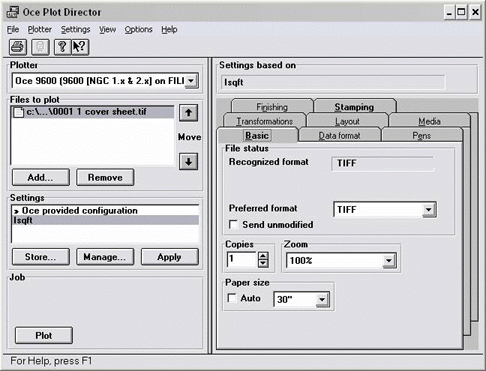This screenshot has height=371, width=486.
Task: Open the File menu
Action: pos(13,30)
